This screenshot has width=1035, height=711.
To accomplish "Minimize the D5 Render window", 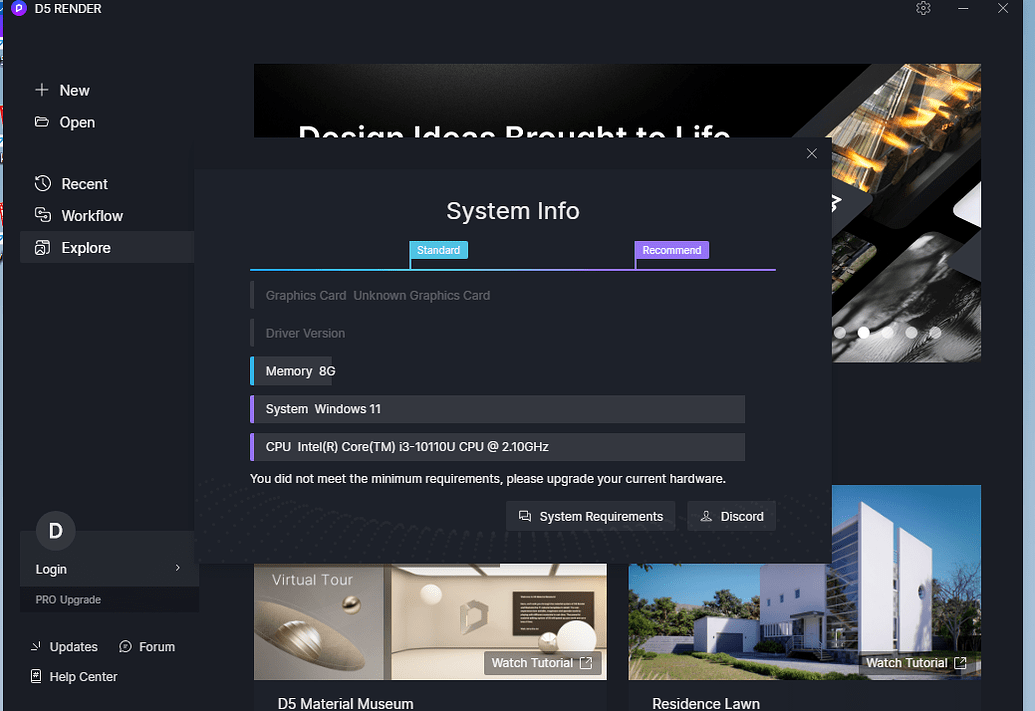I will (963, 9).
